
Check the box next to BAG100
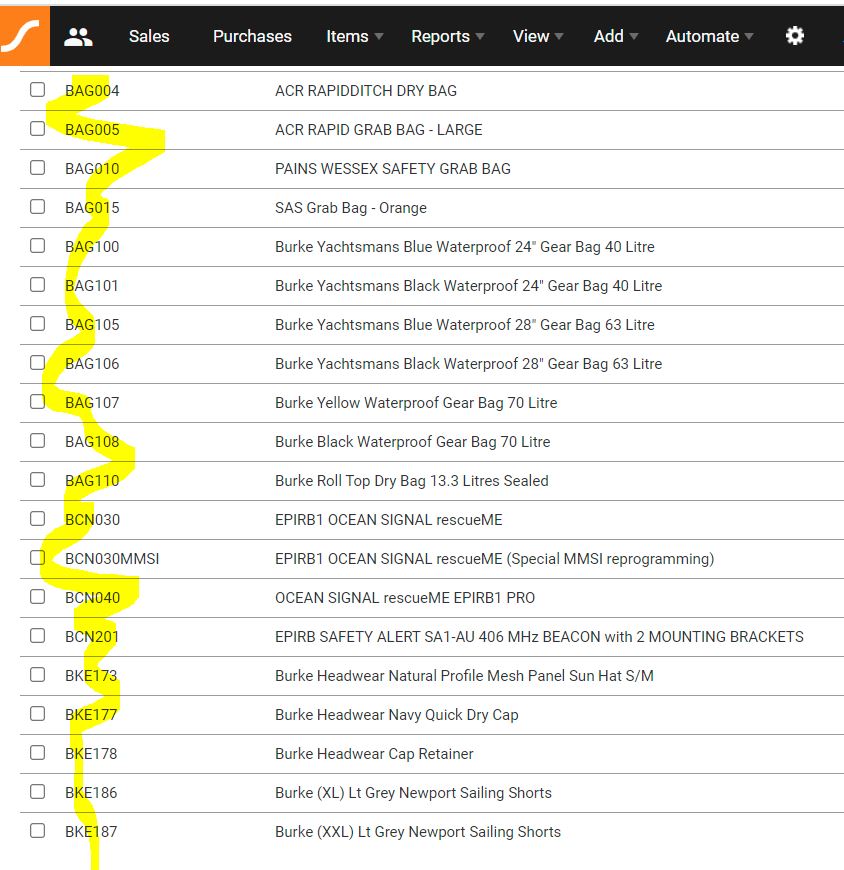tap(38, 245)
